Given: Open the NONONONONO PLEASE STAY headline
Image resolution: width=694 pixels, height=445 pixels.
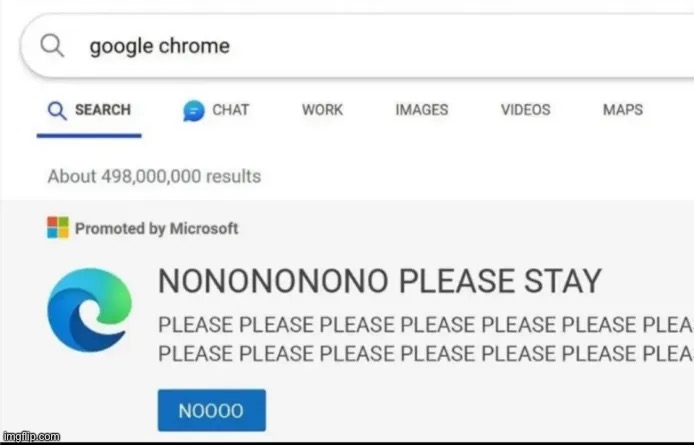Looking at the screenshot, I should click(x=380, y=281).
